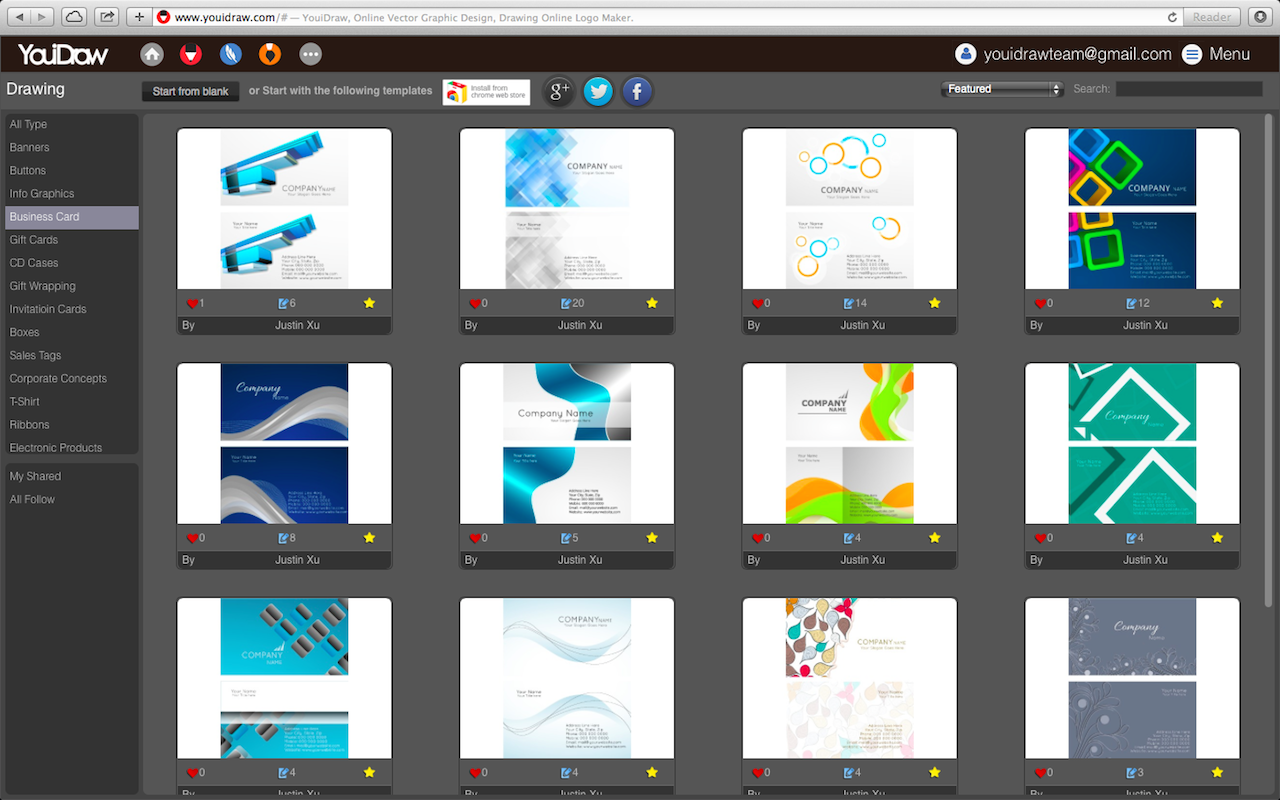Image resolution: width=1280 pixels, height=800 pixels.
Task: Click the YouiDraw Home icon
Action: pos(151,54)
